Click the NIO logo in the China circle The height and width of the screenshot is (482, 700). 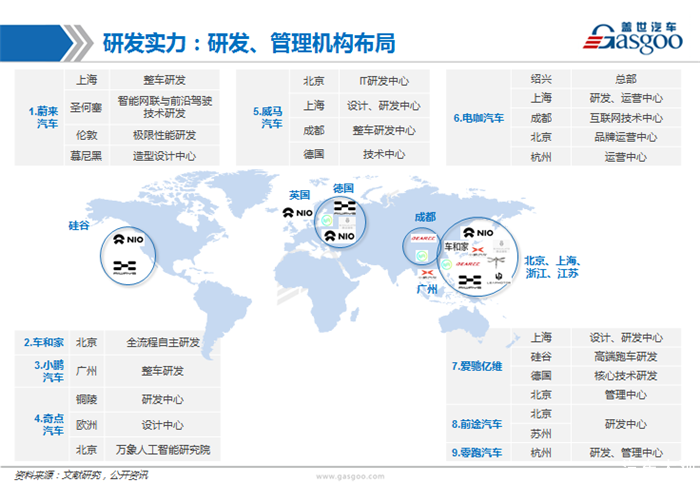point(478,233)
